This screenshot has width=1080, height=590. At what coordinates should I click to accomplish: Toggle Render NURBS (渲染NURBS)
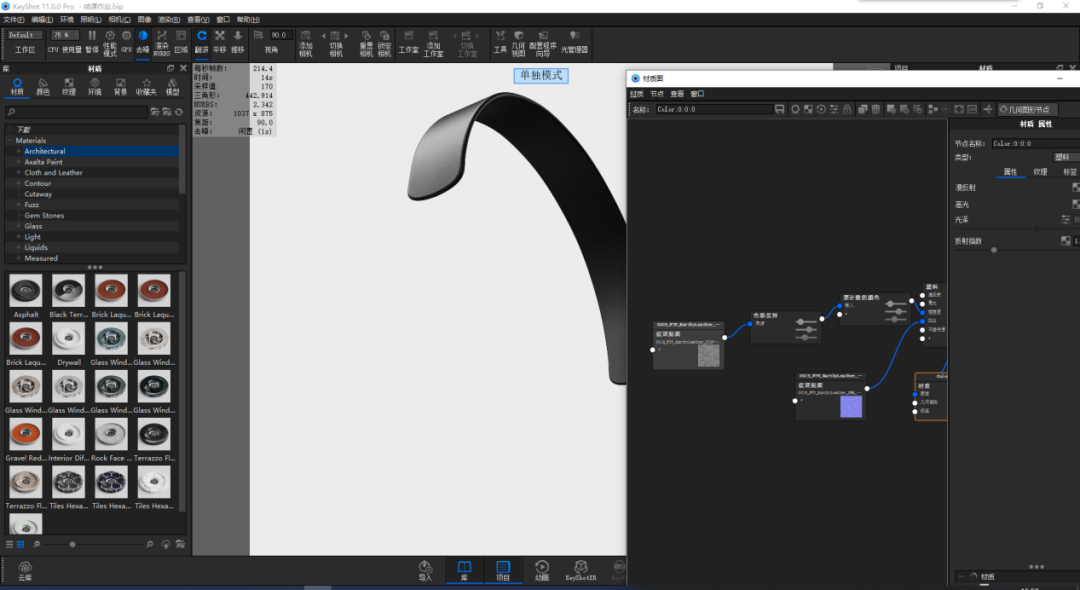click(x=162, y=43)
